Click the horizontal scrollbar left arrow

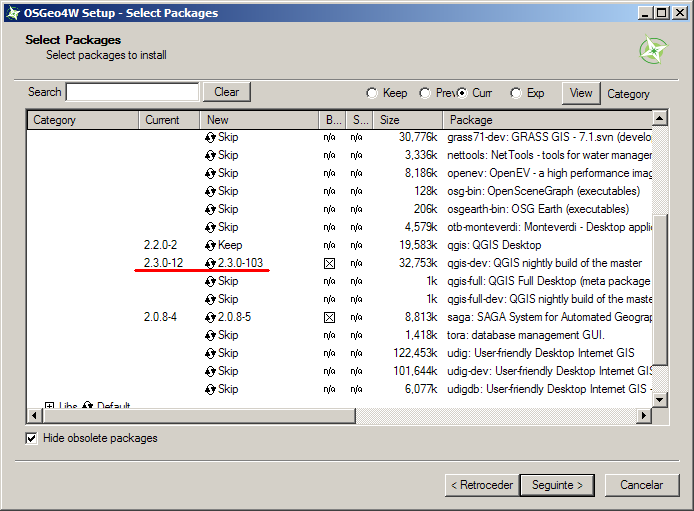[x=35, y=416]
